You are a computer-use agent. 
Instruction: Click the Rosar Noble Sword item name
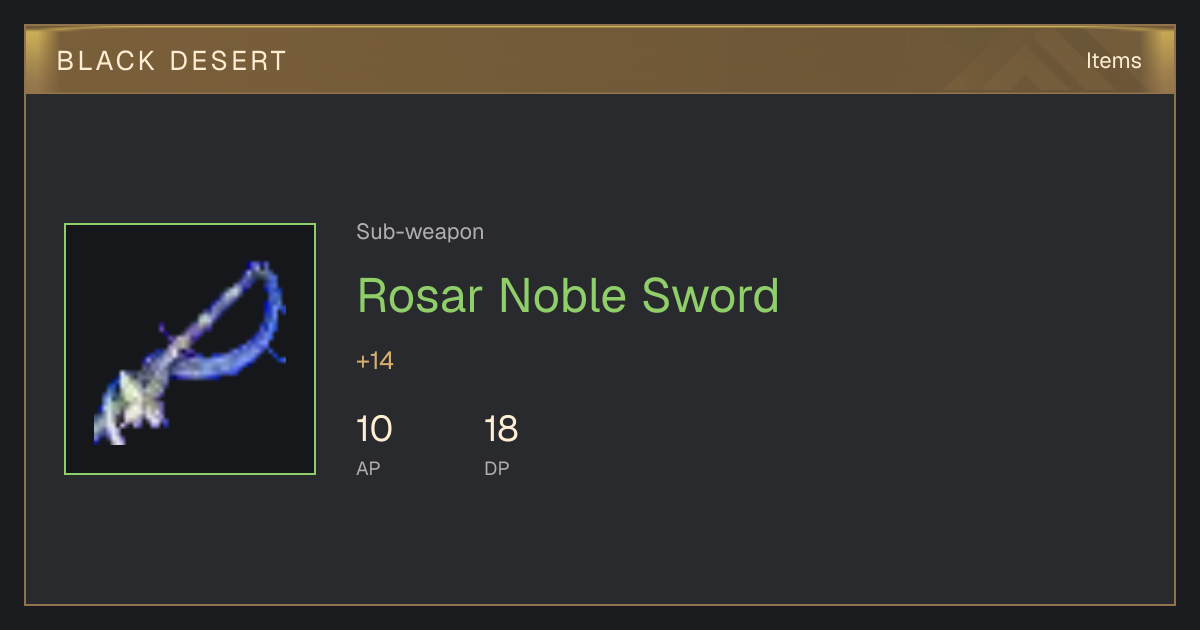tap(568, 296)
